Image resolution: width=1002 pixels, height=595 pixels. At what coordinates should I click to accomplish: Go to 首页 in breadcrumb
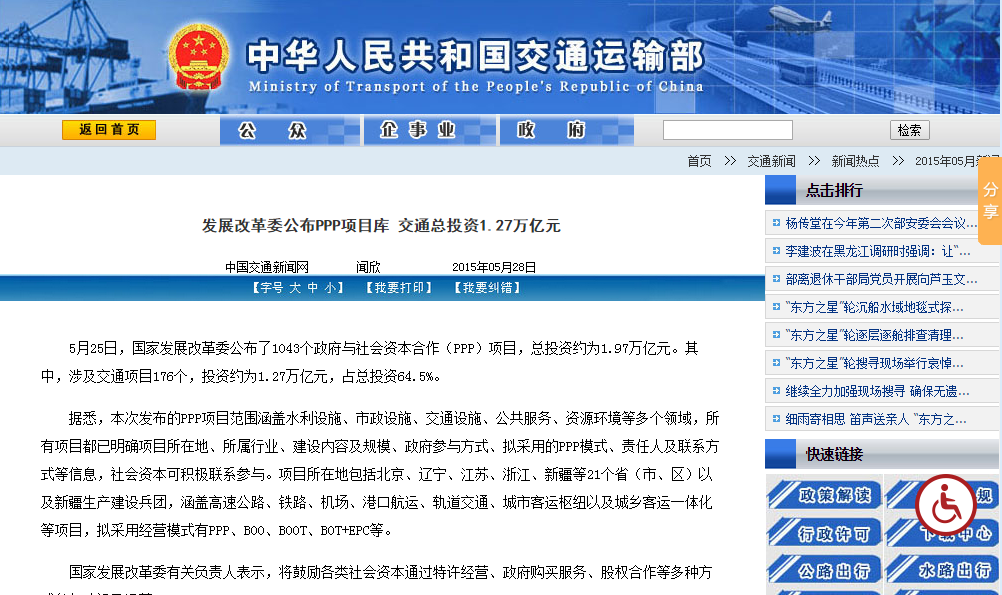click(x=699, y=161)
